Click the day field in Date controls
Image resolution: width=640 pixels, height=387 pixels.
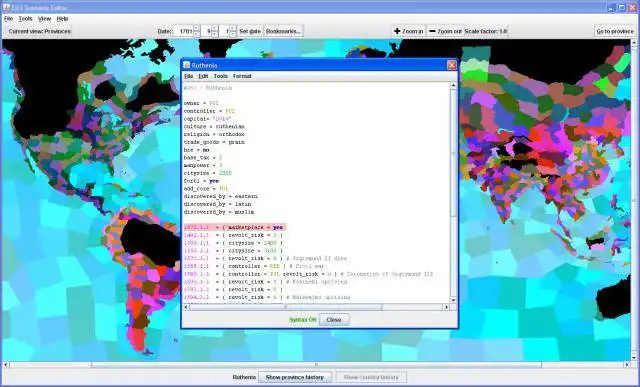(224, 31)
